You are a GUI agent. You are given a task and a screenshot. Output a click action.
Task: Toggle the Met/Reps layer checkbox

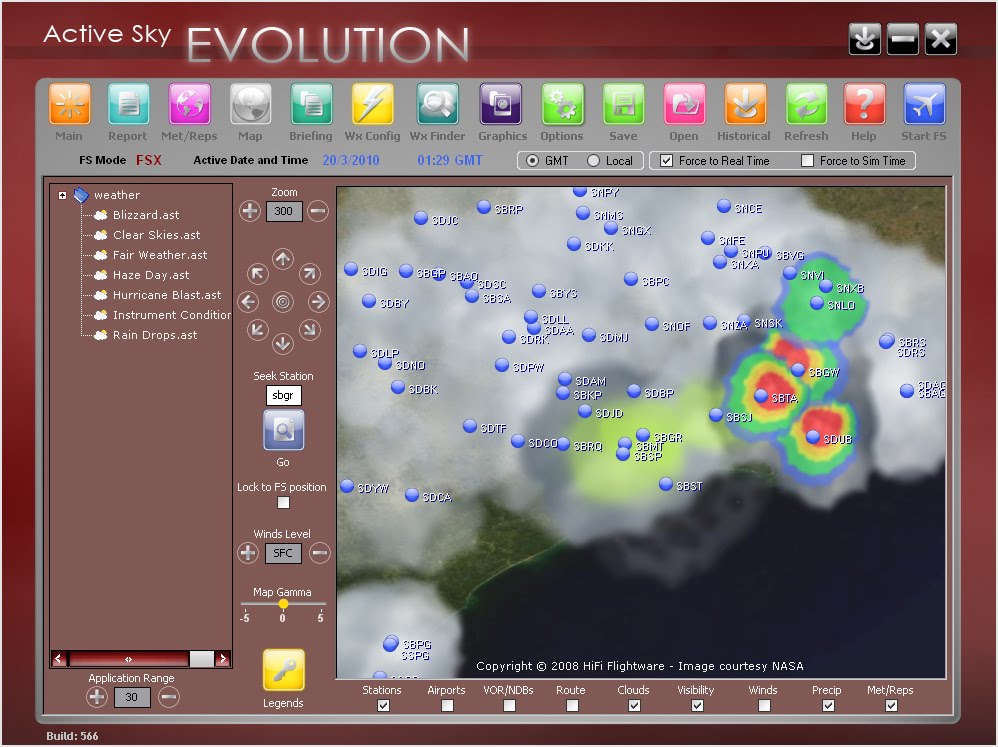(x=891, y=705)
